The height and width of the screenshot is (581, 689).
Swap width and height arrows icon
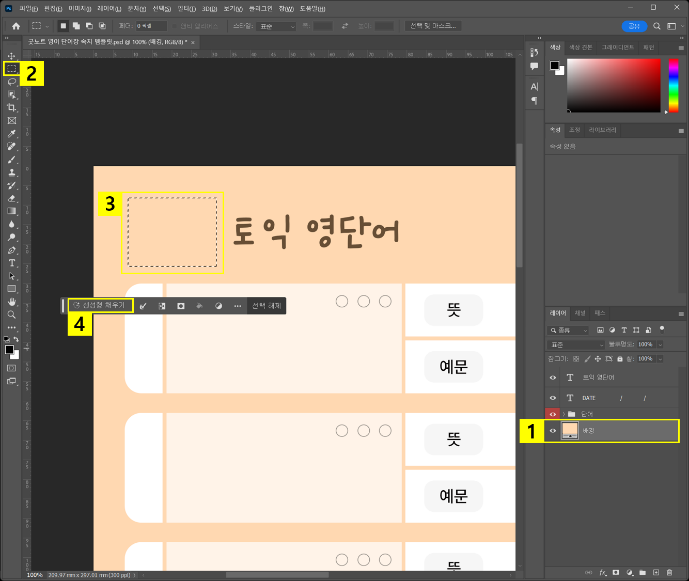(x=345, y=26)
